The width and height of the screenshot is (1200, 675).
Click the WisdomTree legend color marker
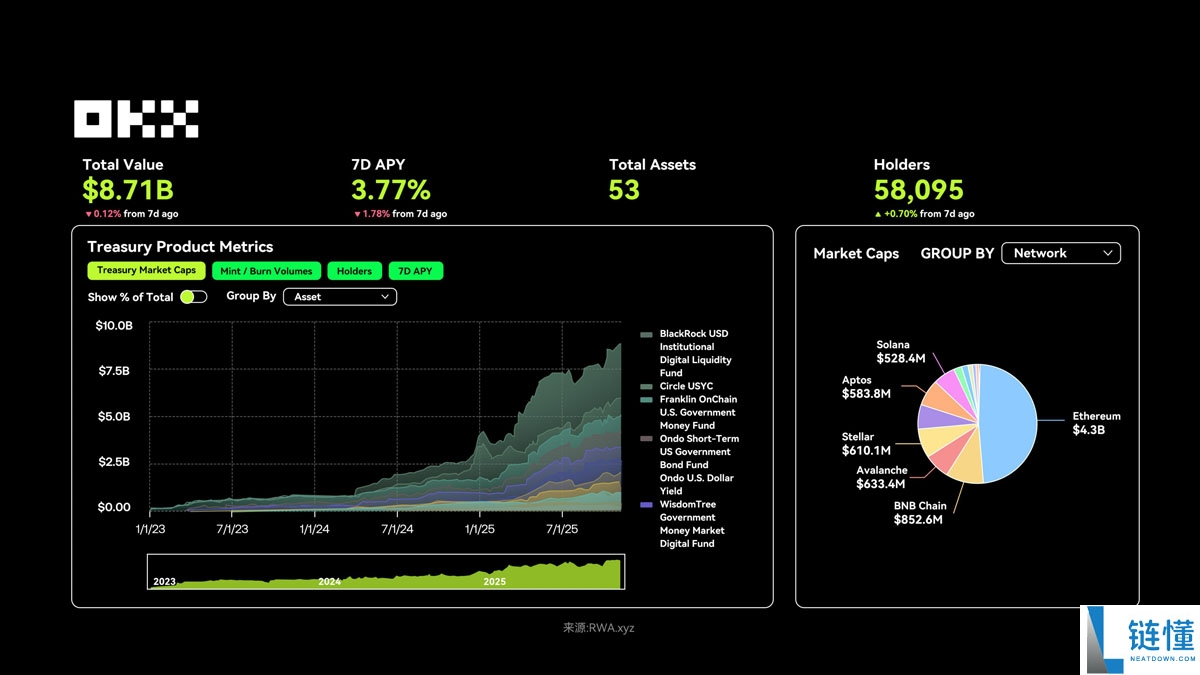click(646, 505)
